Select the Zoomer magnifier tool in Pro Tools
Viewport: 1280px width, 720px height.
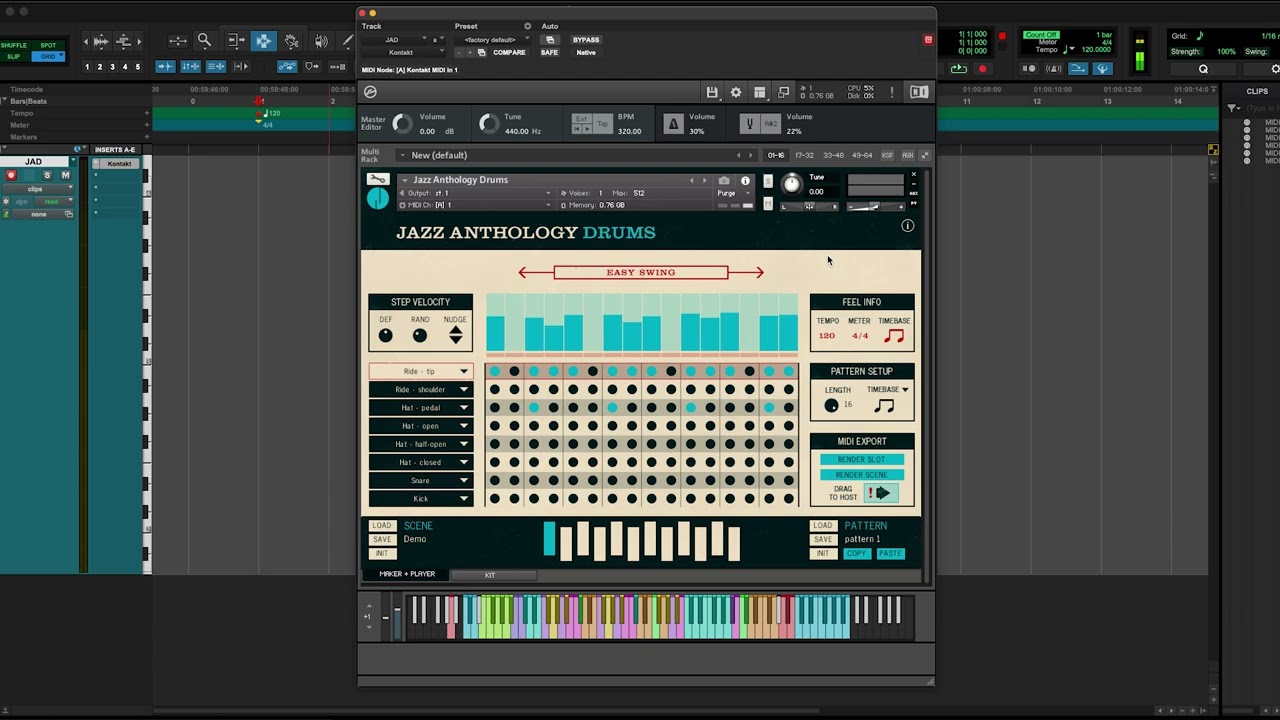click(x=204, y=41)
